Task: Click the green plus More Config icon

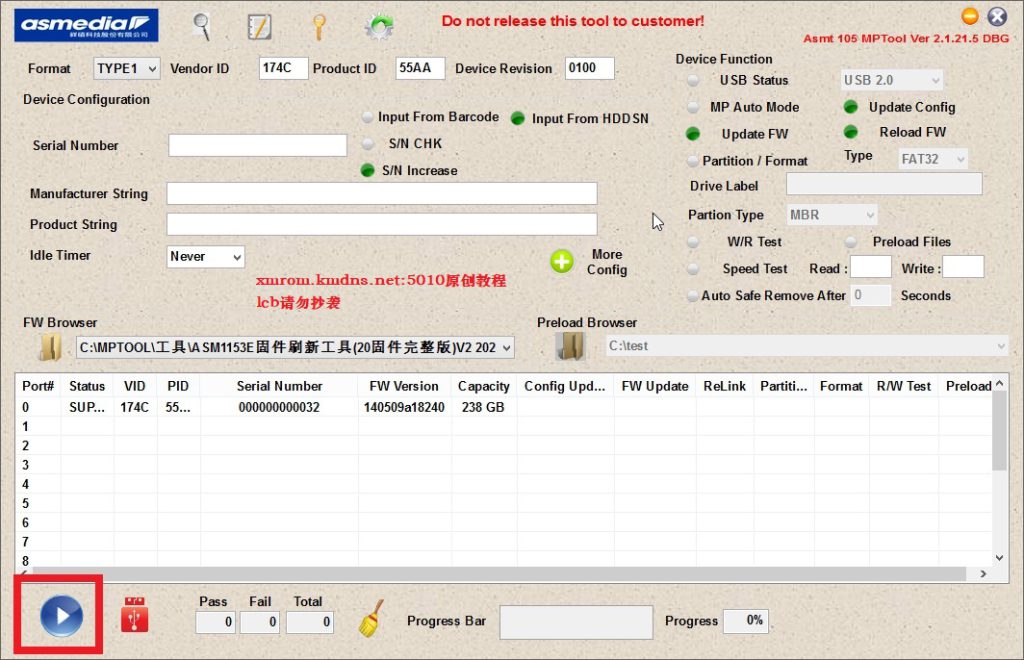Action: 562,262
